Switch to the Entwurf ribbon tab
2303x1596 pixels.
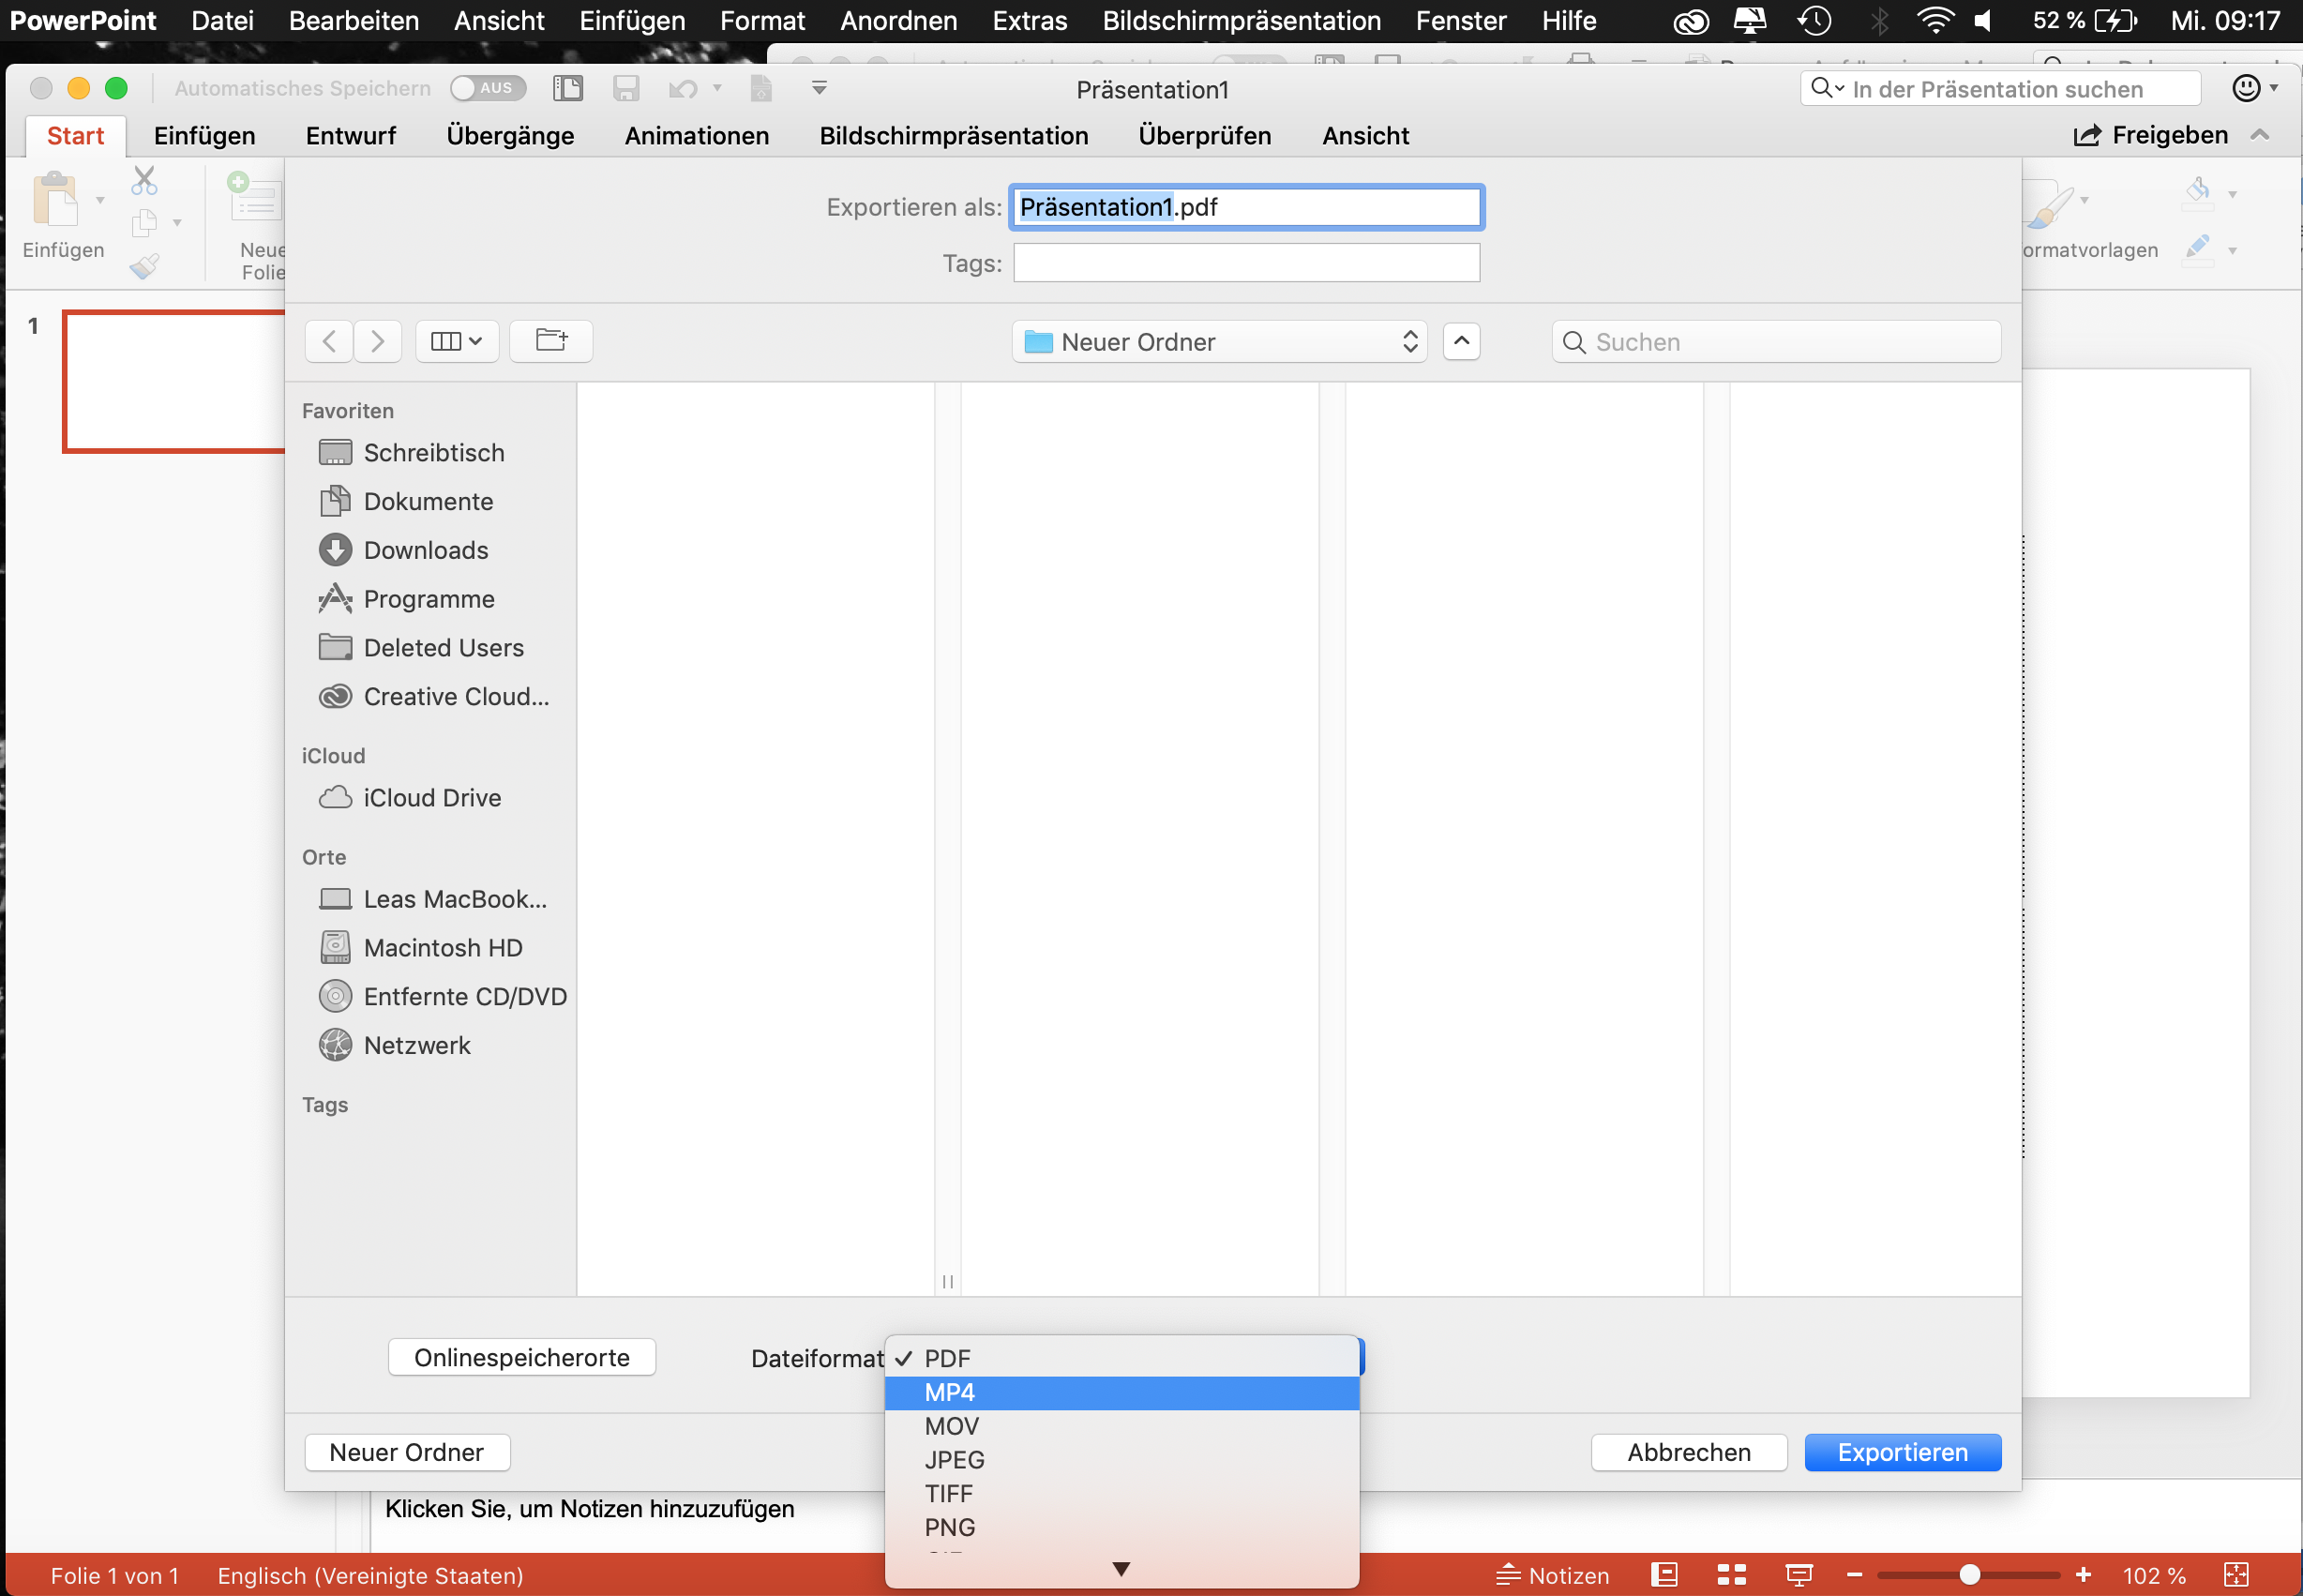351,135
